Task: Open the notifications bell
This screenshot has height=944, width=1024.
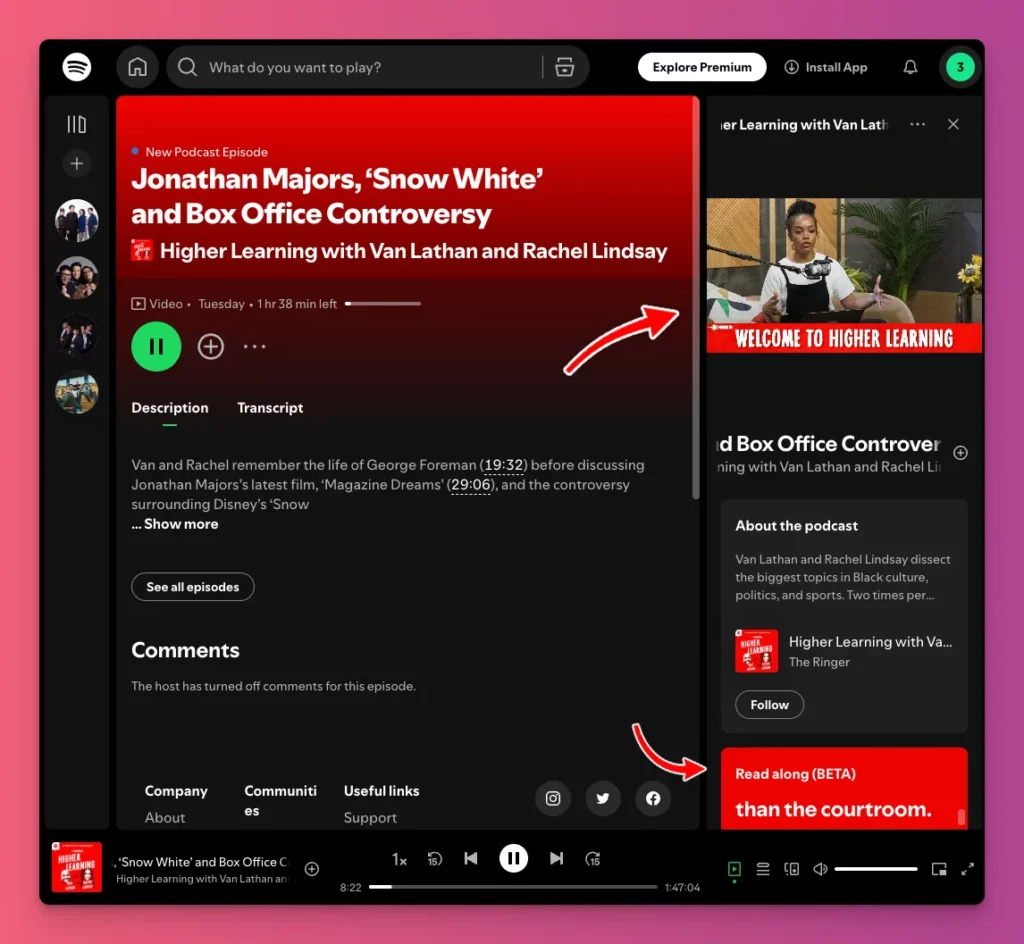Action: click(x=910, y=67)
